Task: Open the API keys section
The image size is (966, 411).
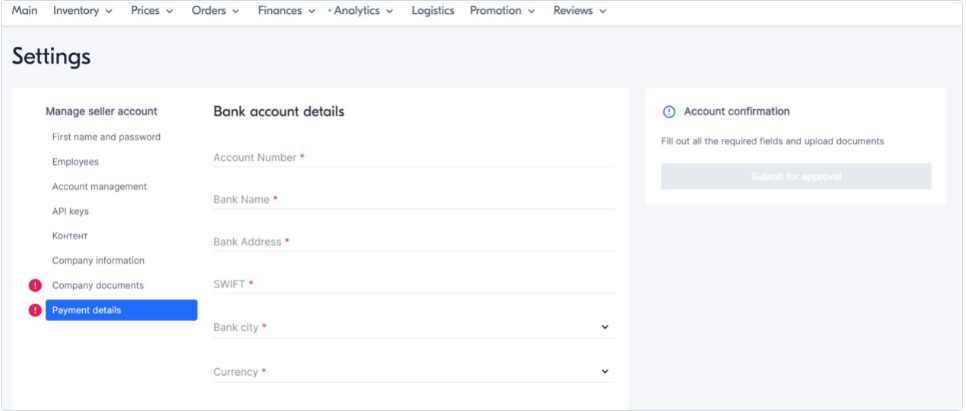Action: [72, 211]
